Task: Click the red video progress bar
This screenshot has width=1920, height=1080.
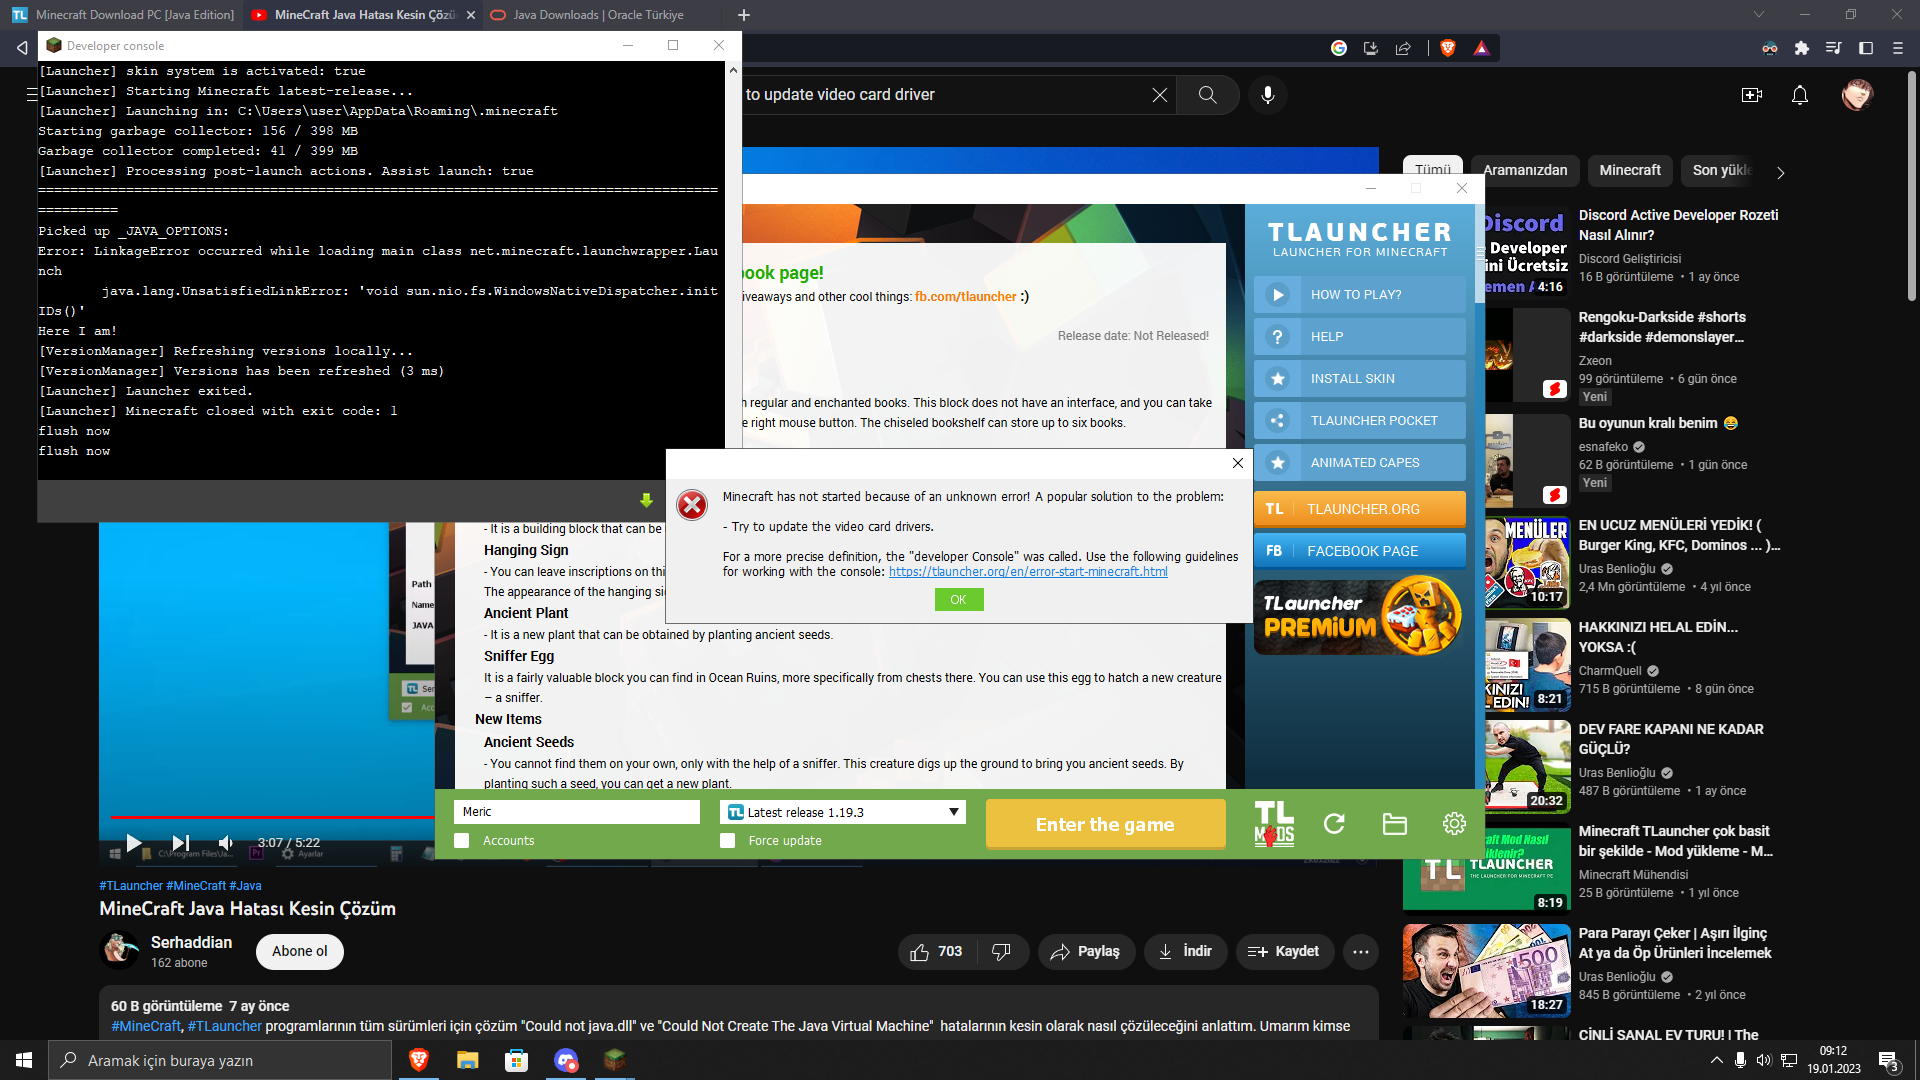Action: 270,817
